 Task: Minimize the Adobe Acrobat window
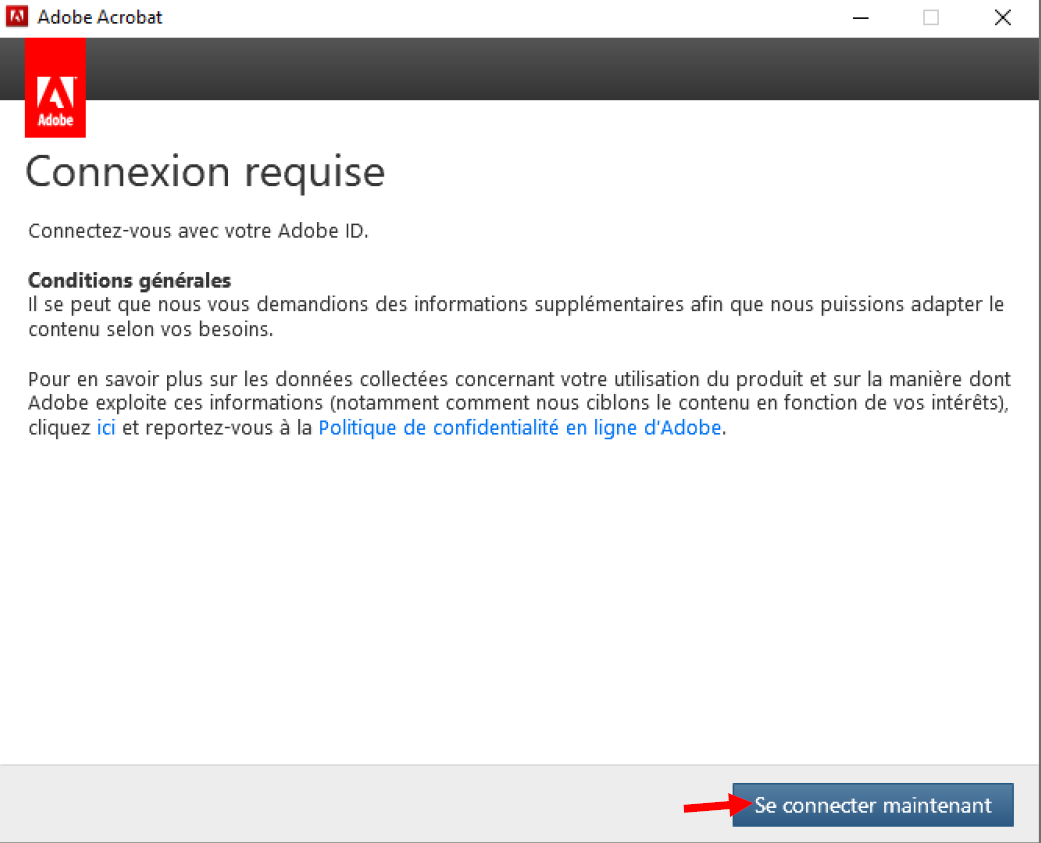click(859, 17)
